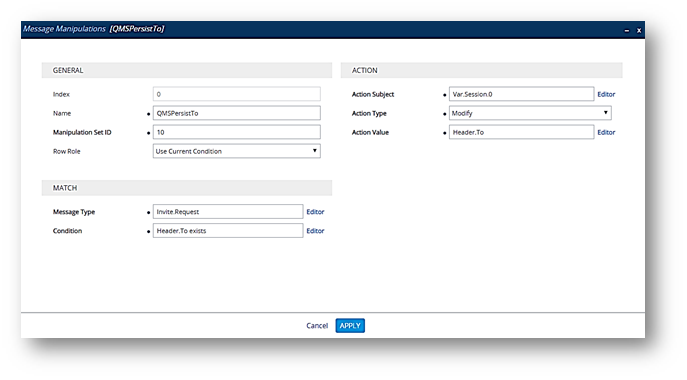Click the Manipulation Set ID field
Screen dimensions: 687x380
(237, 132)
